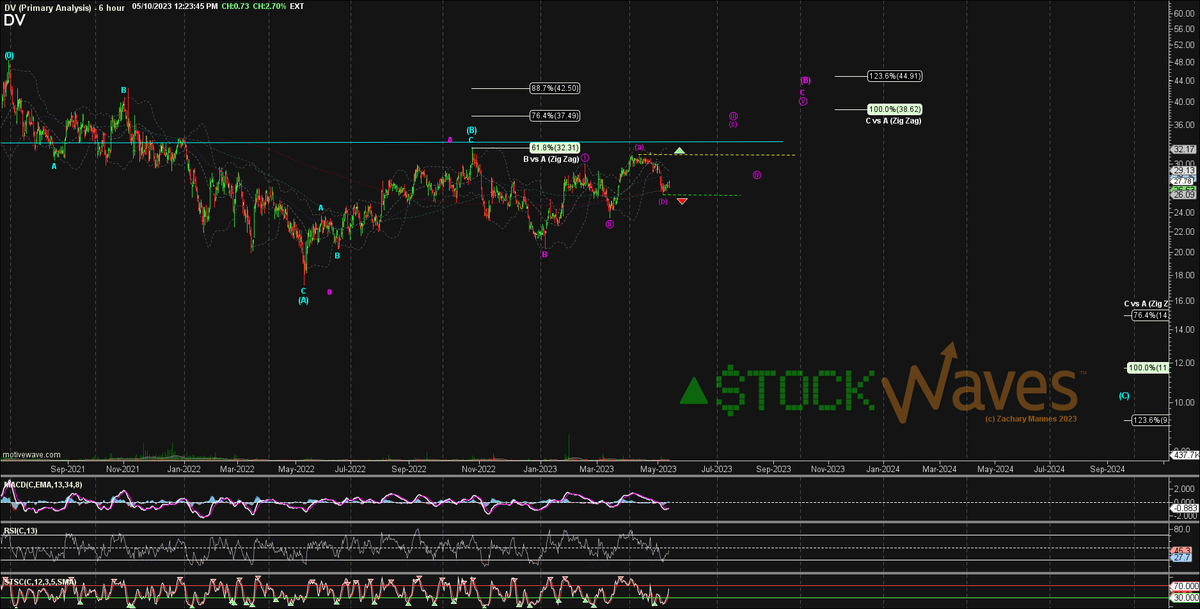Click the Jan-2023 date axis label
The height and width of the screenshot is (609, 1200).
pyautogui.click(x=542, y=467)
